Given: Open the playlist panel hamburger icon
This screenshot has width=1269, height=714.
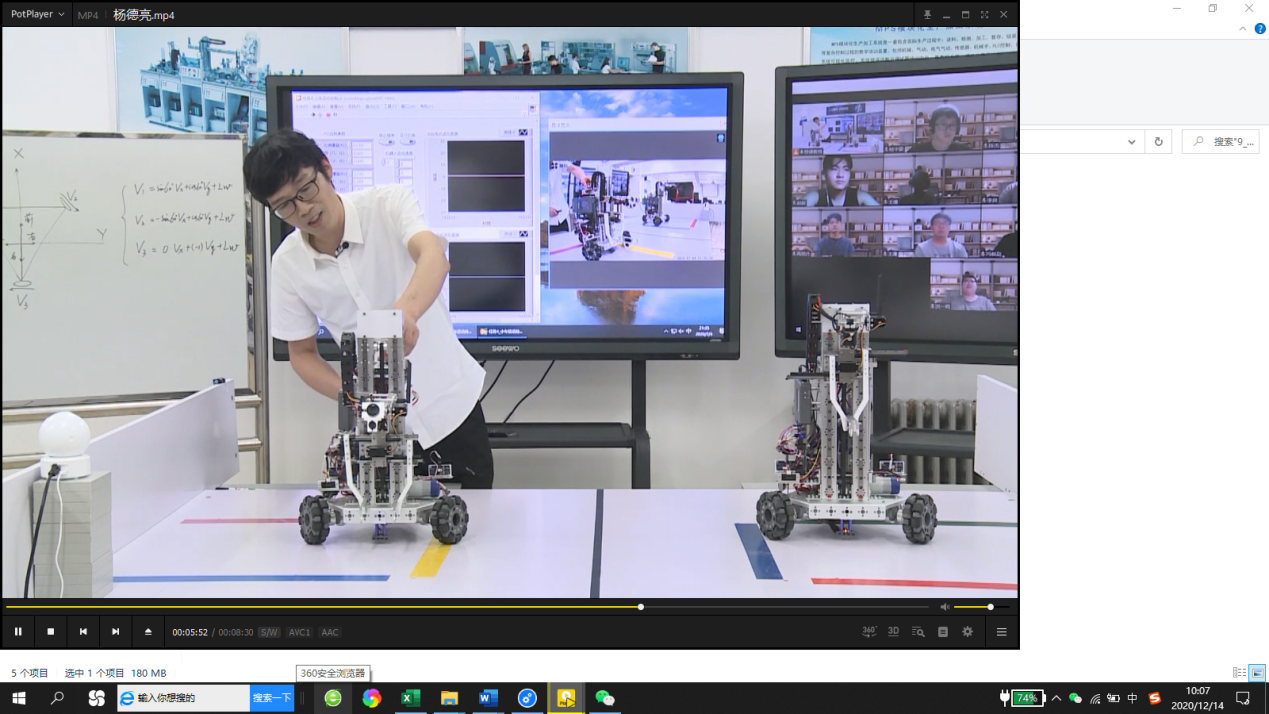Looking at the screenshot, I should click(1001, 632).
